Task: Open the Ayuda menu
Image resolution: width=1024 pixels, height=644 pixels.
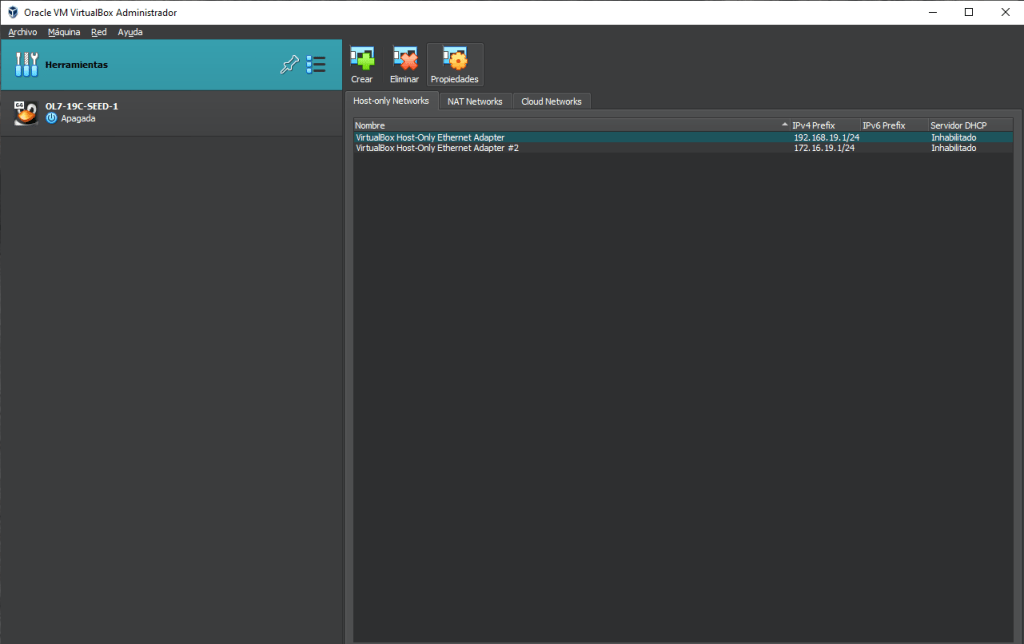Action: (x=130, y=32)
